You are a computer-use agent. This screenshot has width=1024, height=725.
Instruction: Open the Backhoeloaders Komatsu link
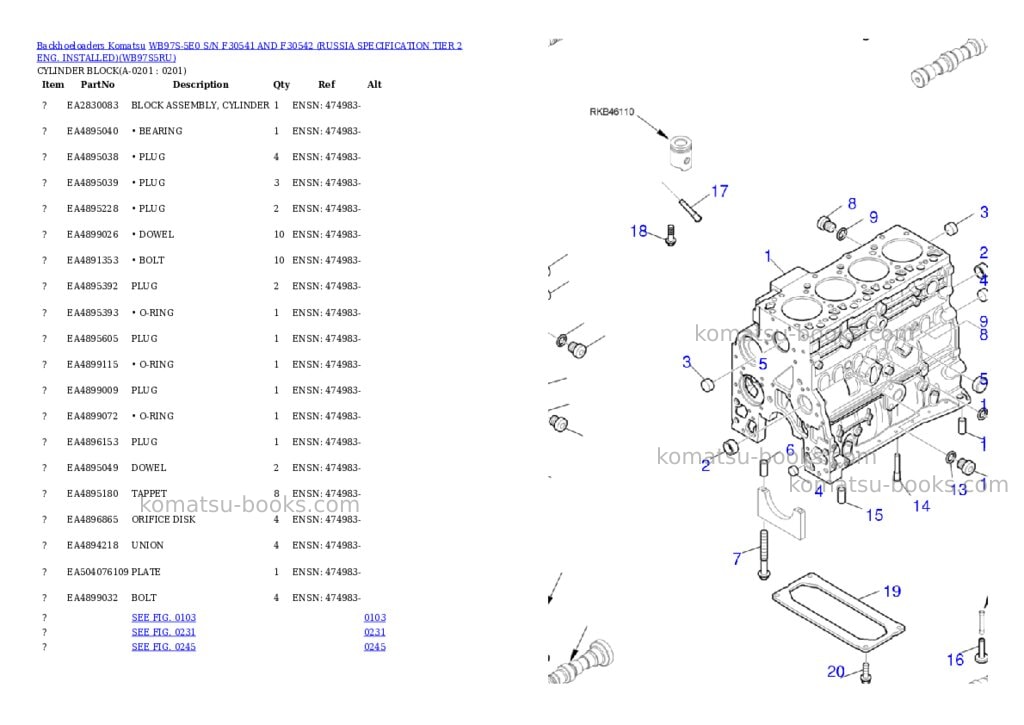(91, 46)
